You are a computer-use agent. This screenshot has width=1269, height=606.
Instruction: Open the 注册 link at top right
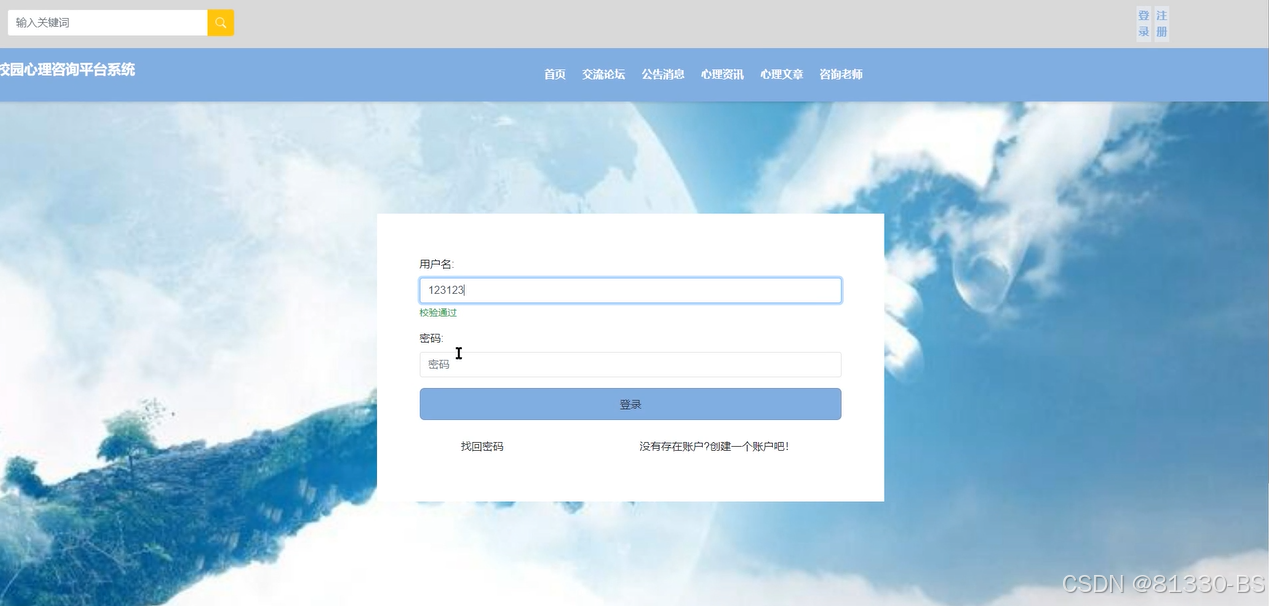pos(1161,24)
